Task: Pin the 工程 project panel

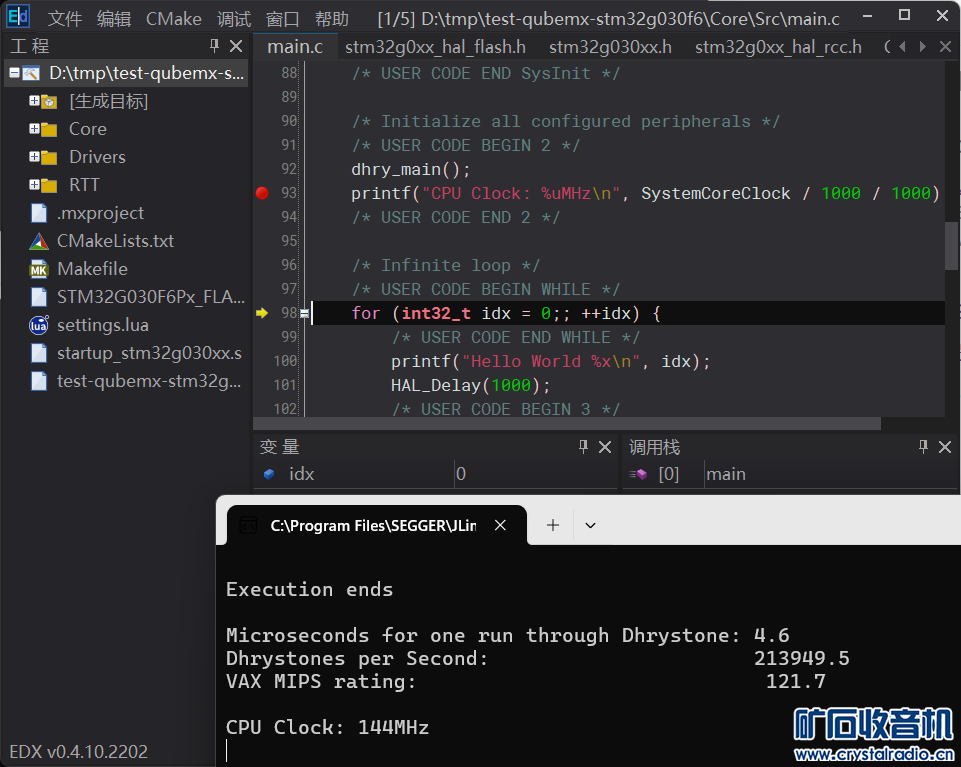Action: (214, 45)
